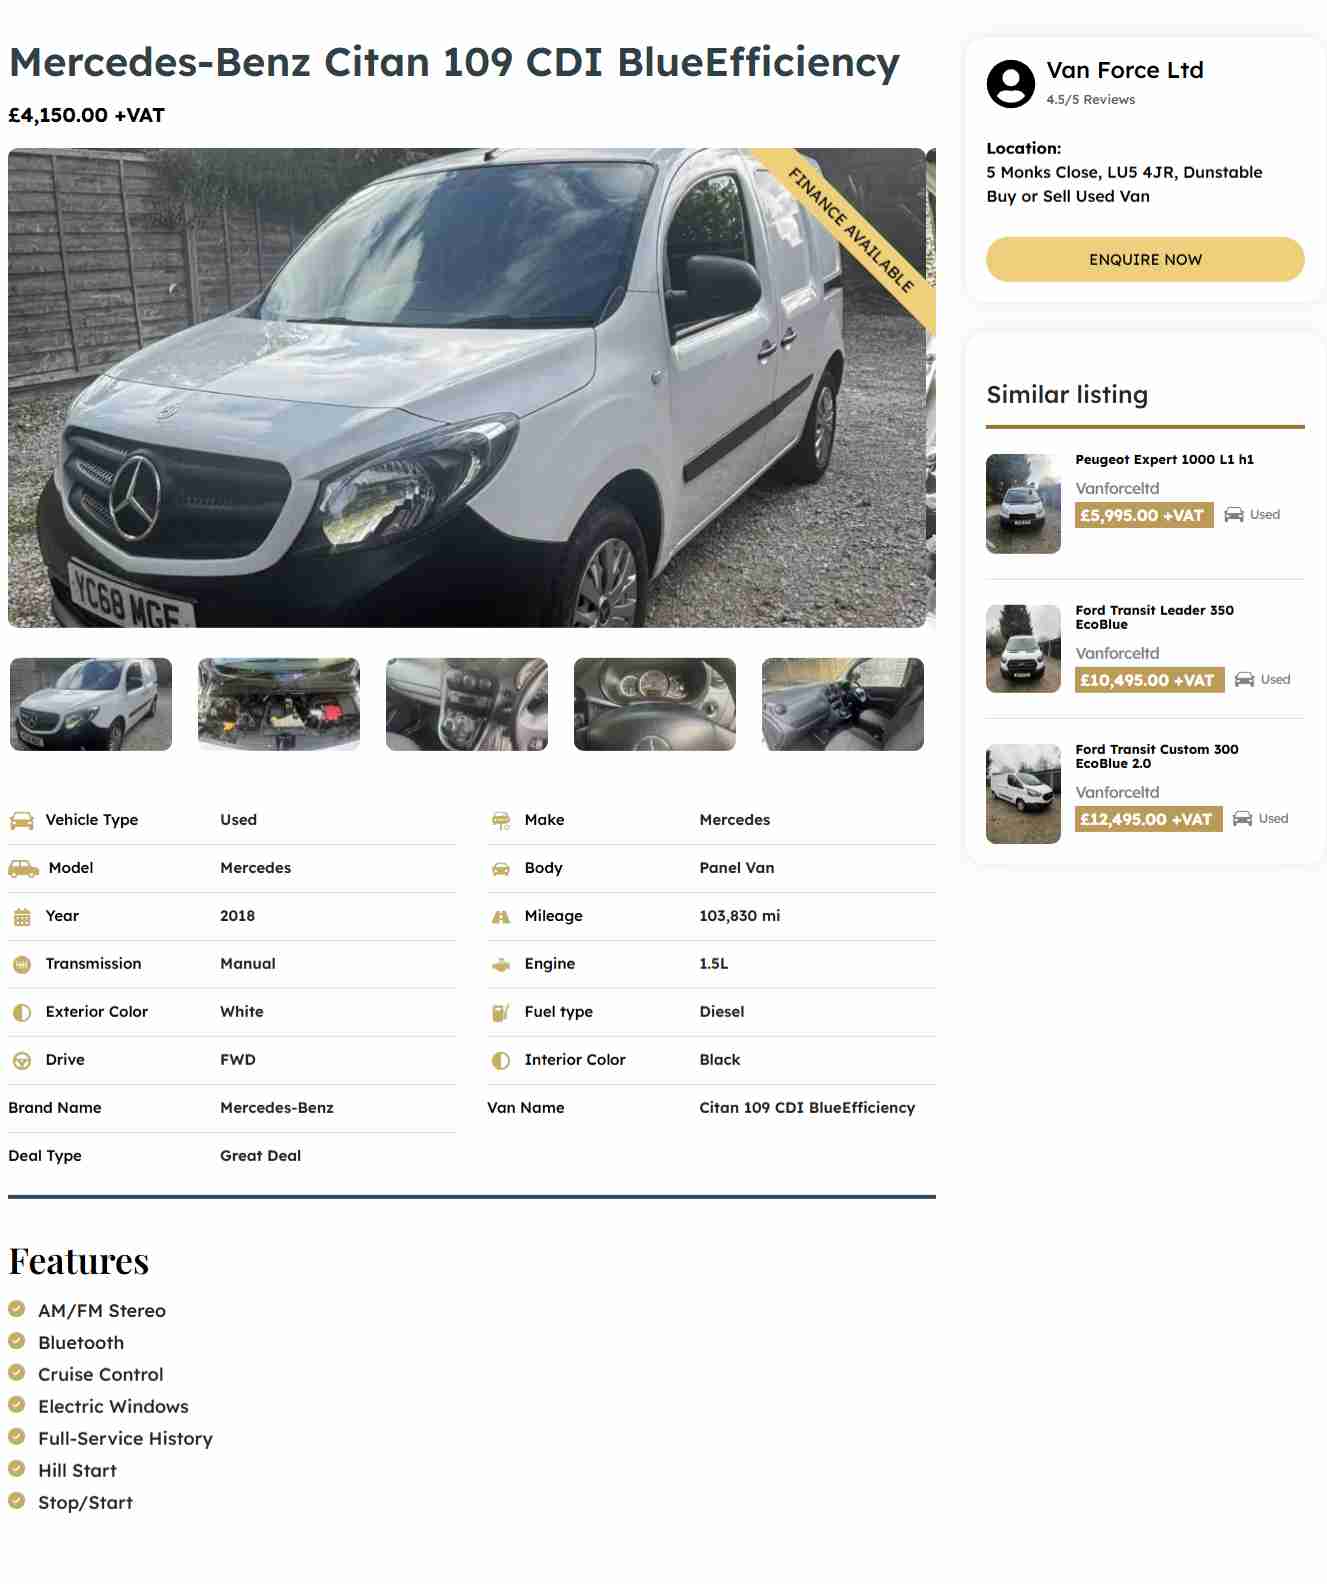This screenshot has height=1584, width=1327.
Task: Click the Drive steering wheel icon
Action: (22, 1061)
